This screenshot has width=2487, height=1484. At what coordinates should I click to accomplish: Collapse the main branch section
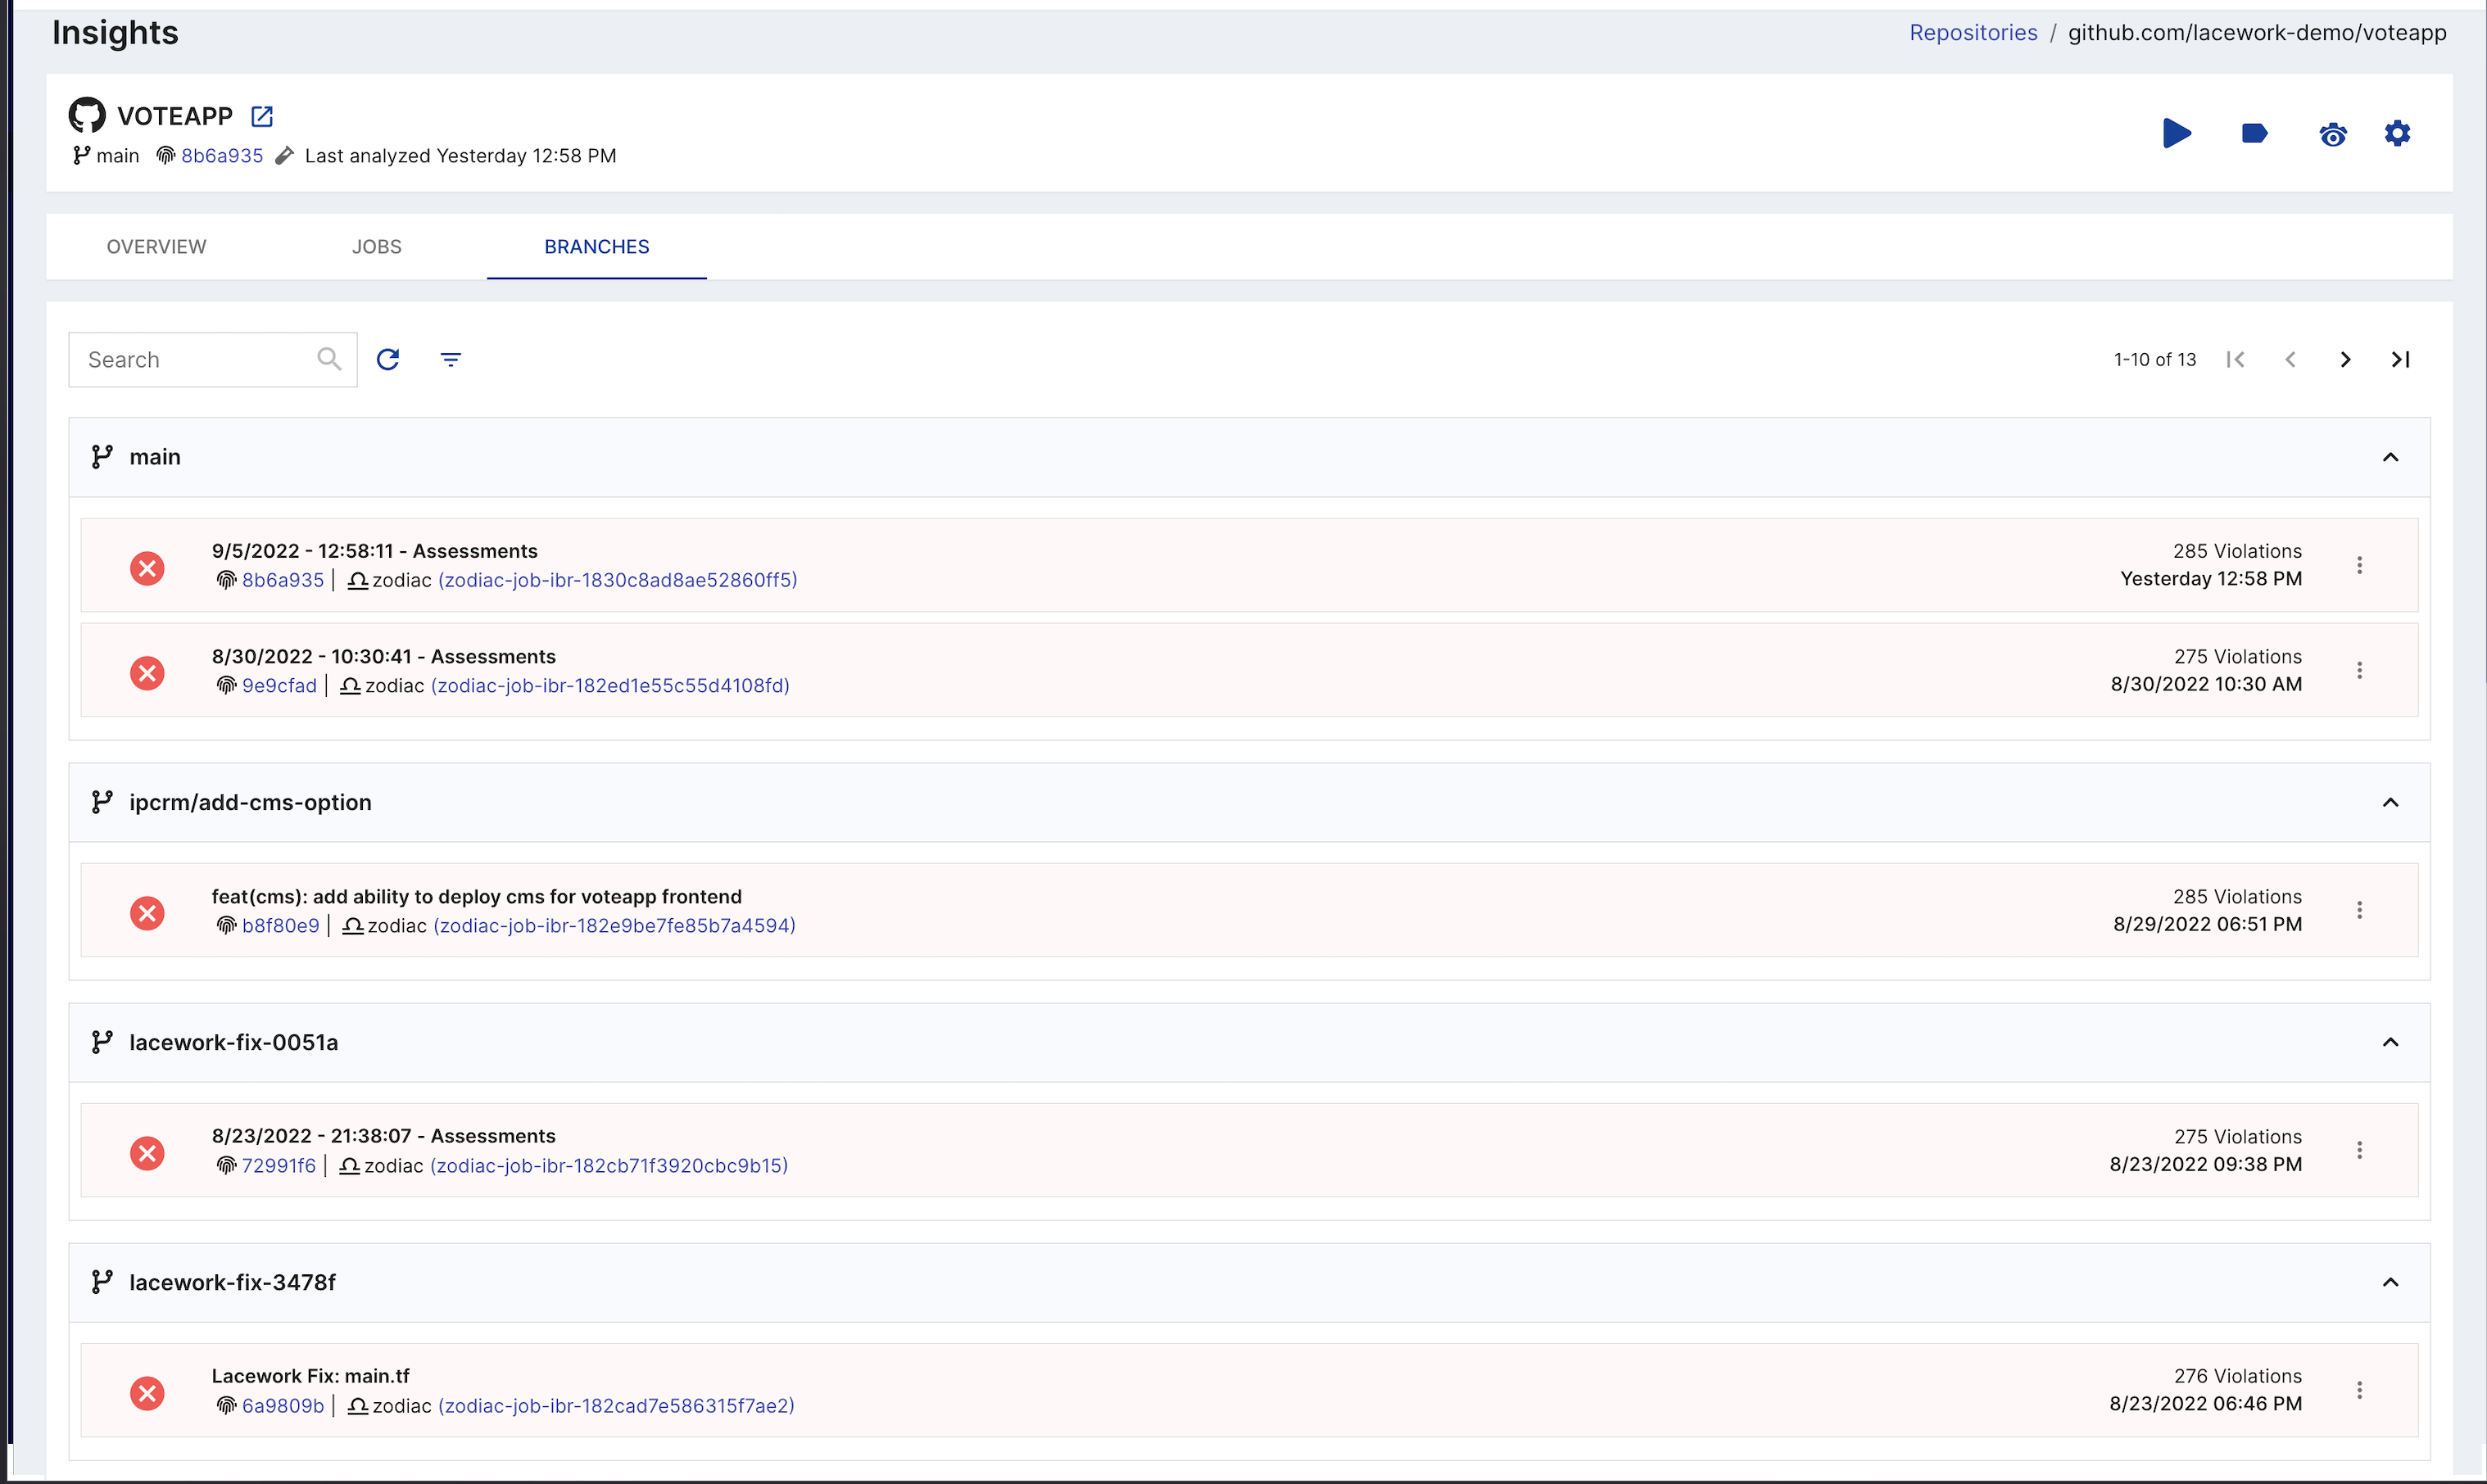2390,456
